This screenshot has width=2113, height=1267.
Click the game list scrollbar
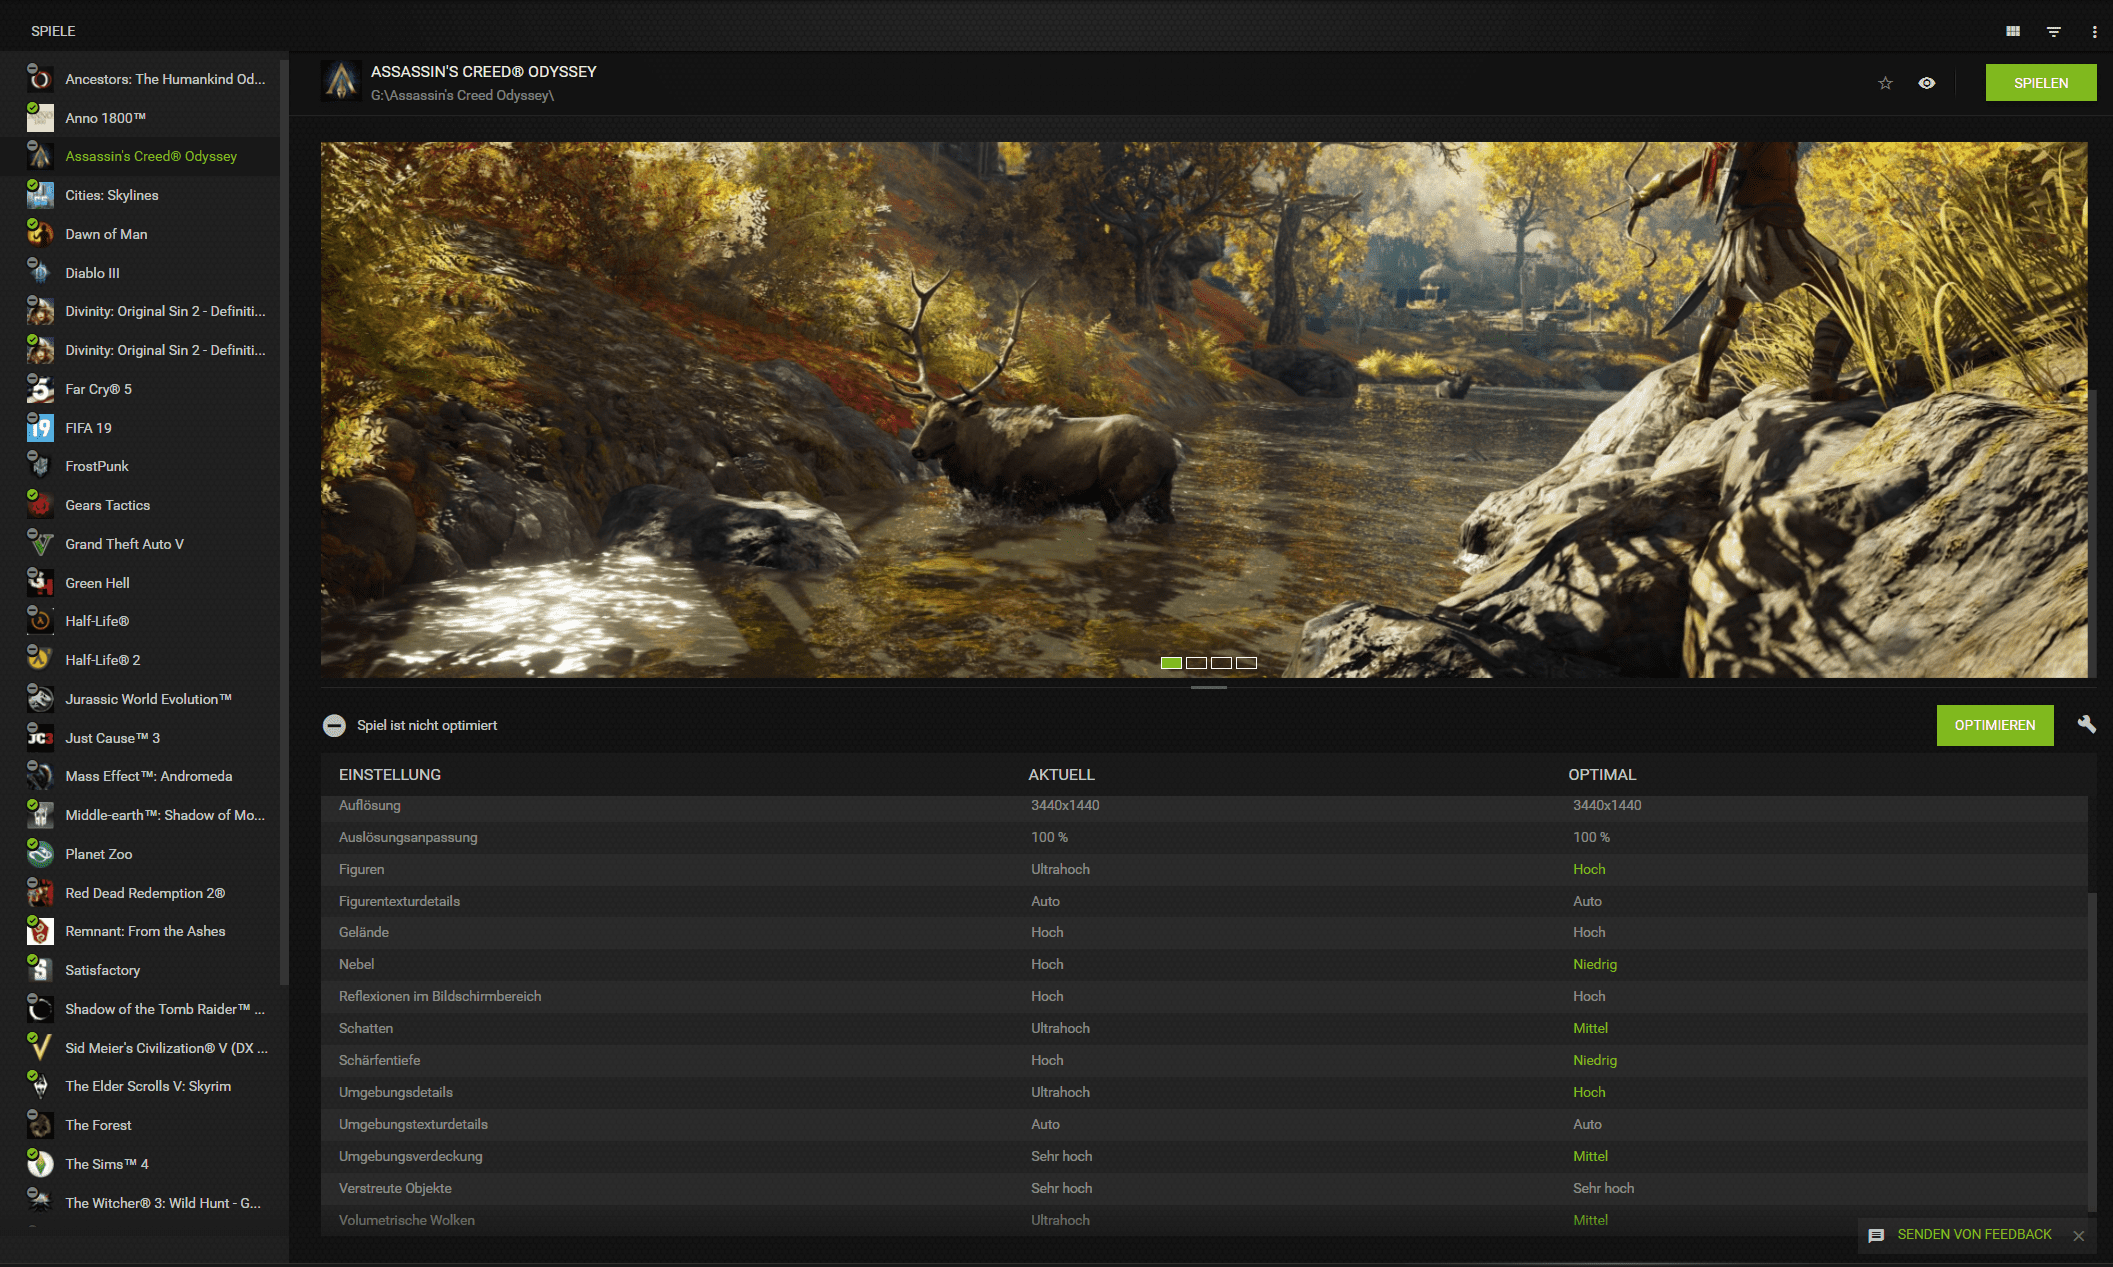(284, 520)
